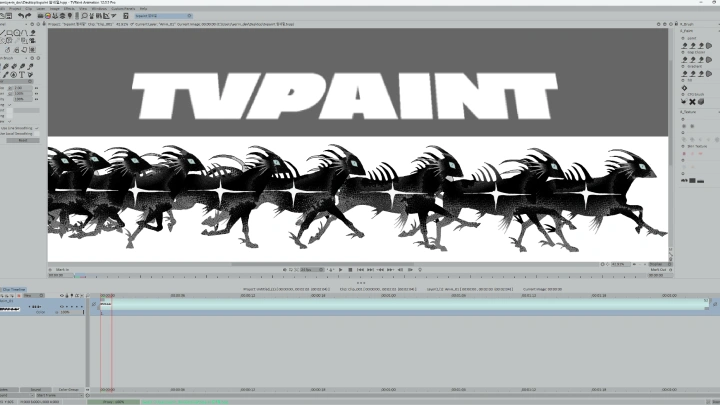
Task: Stop playback
Action: [x=350, y=270]
